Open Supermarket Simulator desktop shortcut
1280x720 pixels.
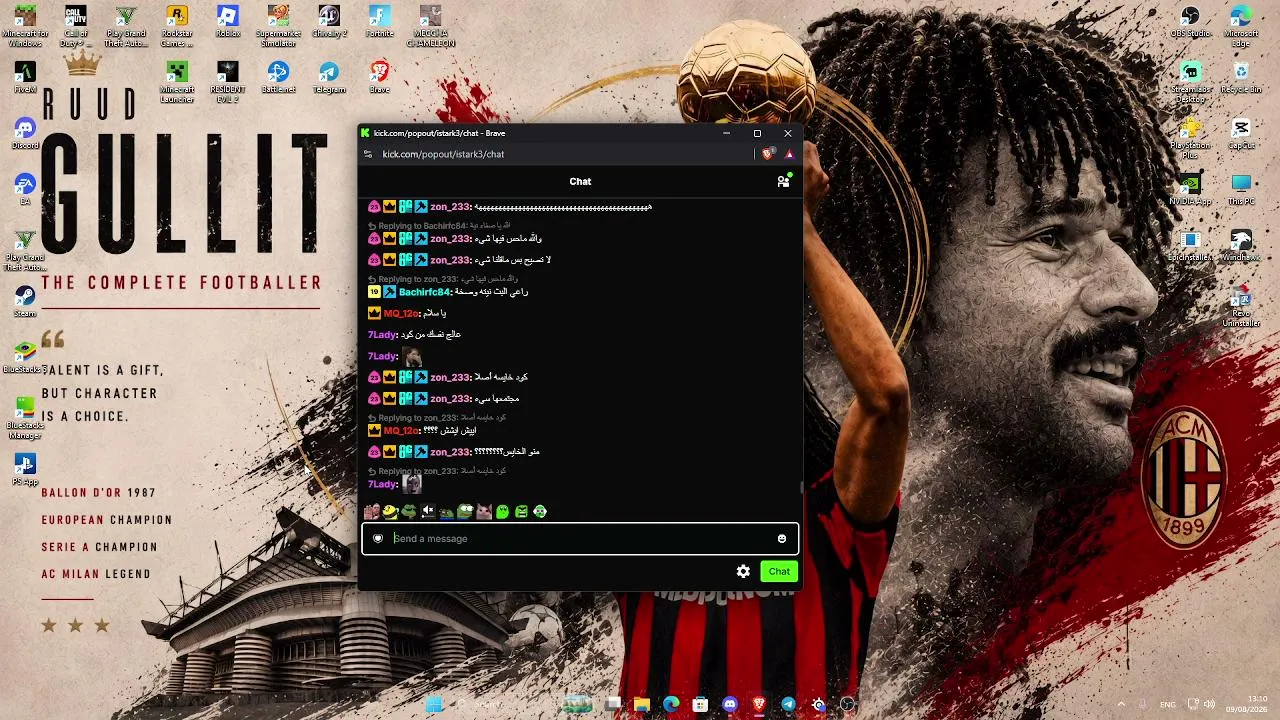pyautogui.click(x=278, y=26)
